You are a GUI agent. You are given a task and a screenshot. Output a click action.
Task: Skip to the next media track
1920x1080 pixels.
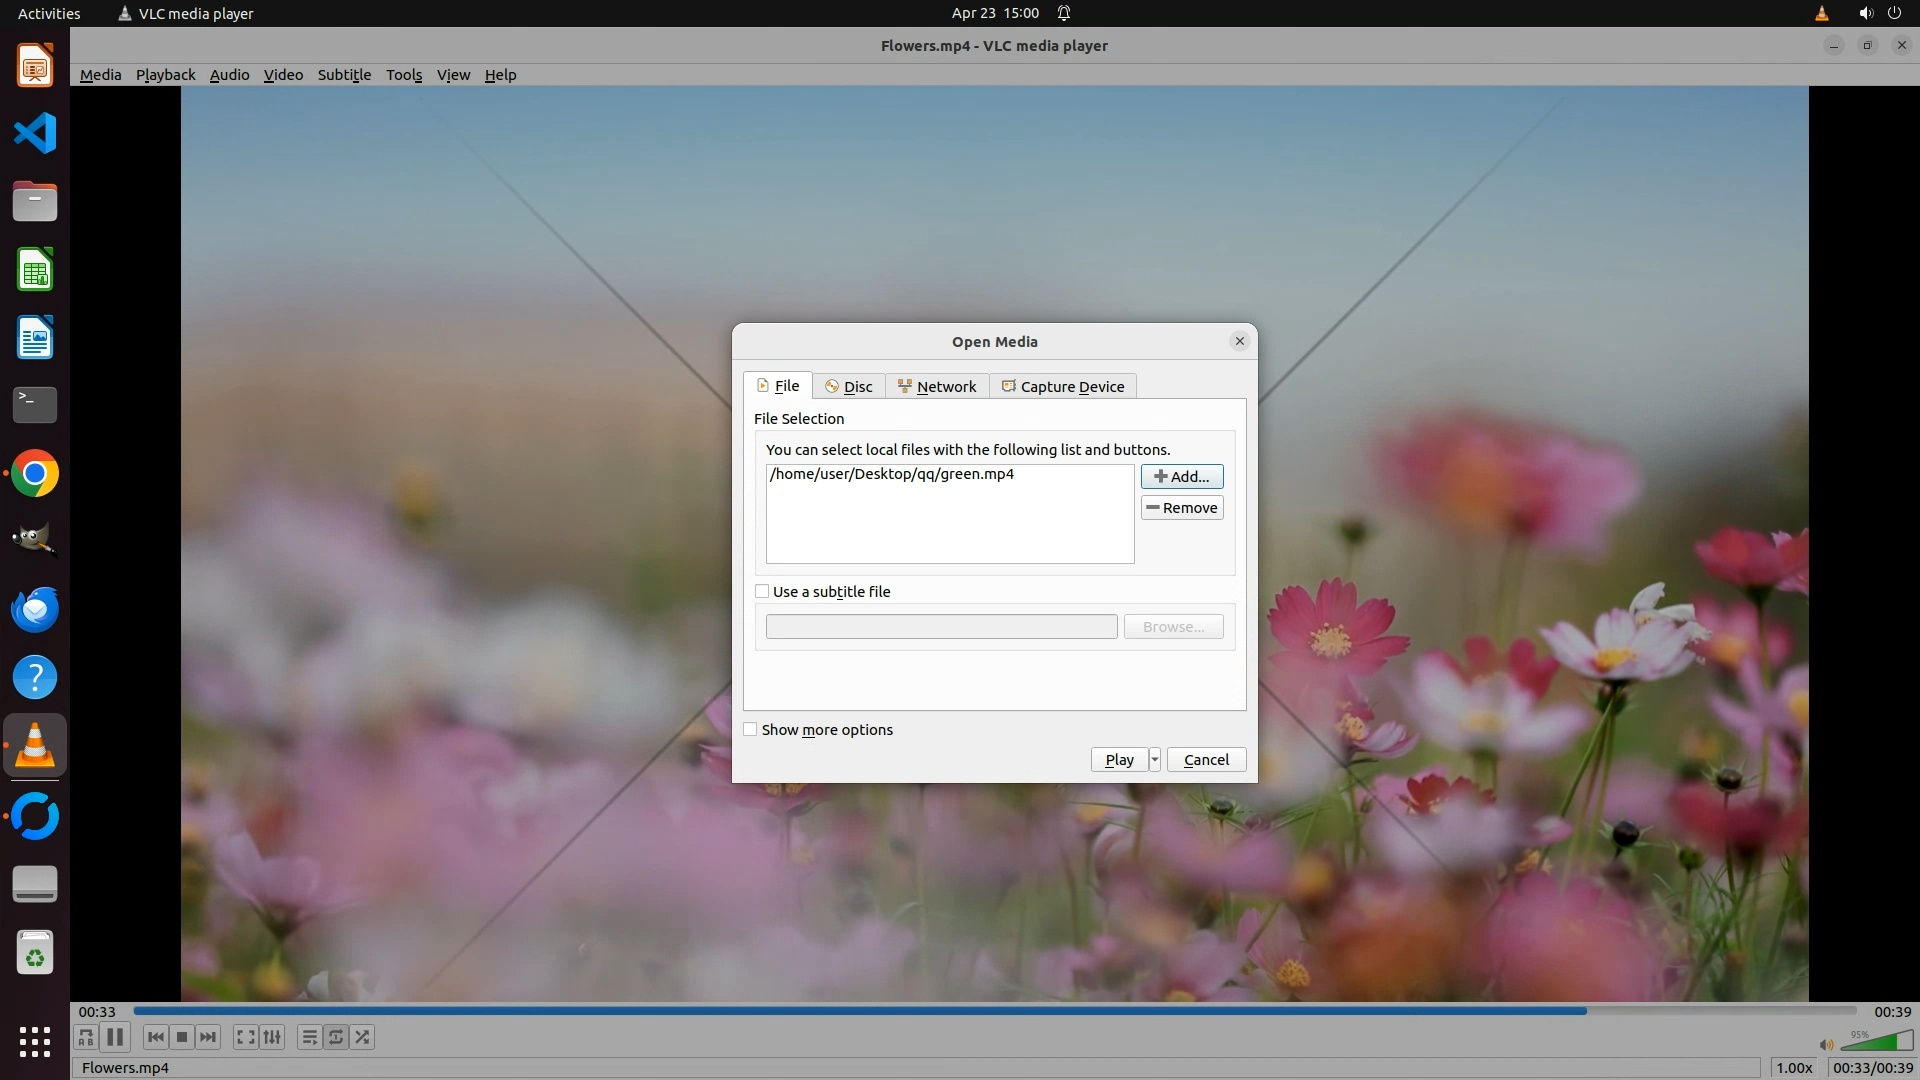coord(208,1037)
